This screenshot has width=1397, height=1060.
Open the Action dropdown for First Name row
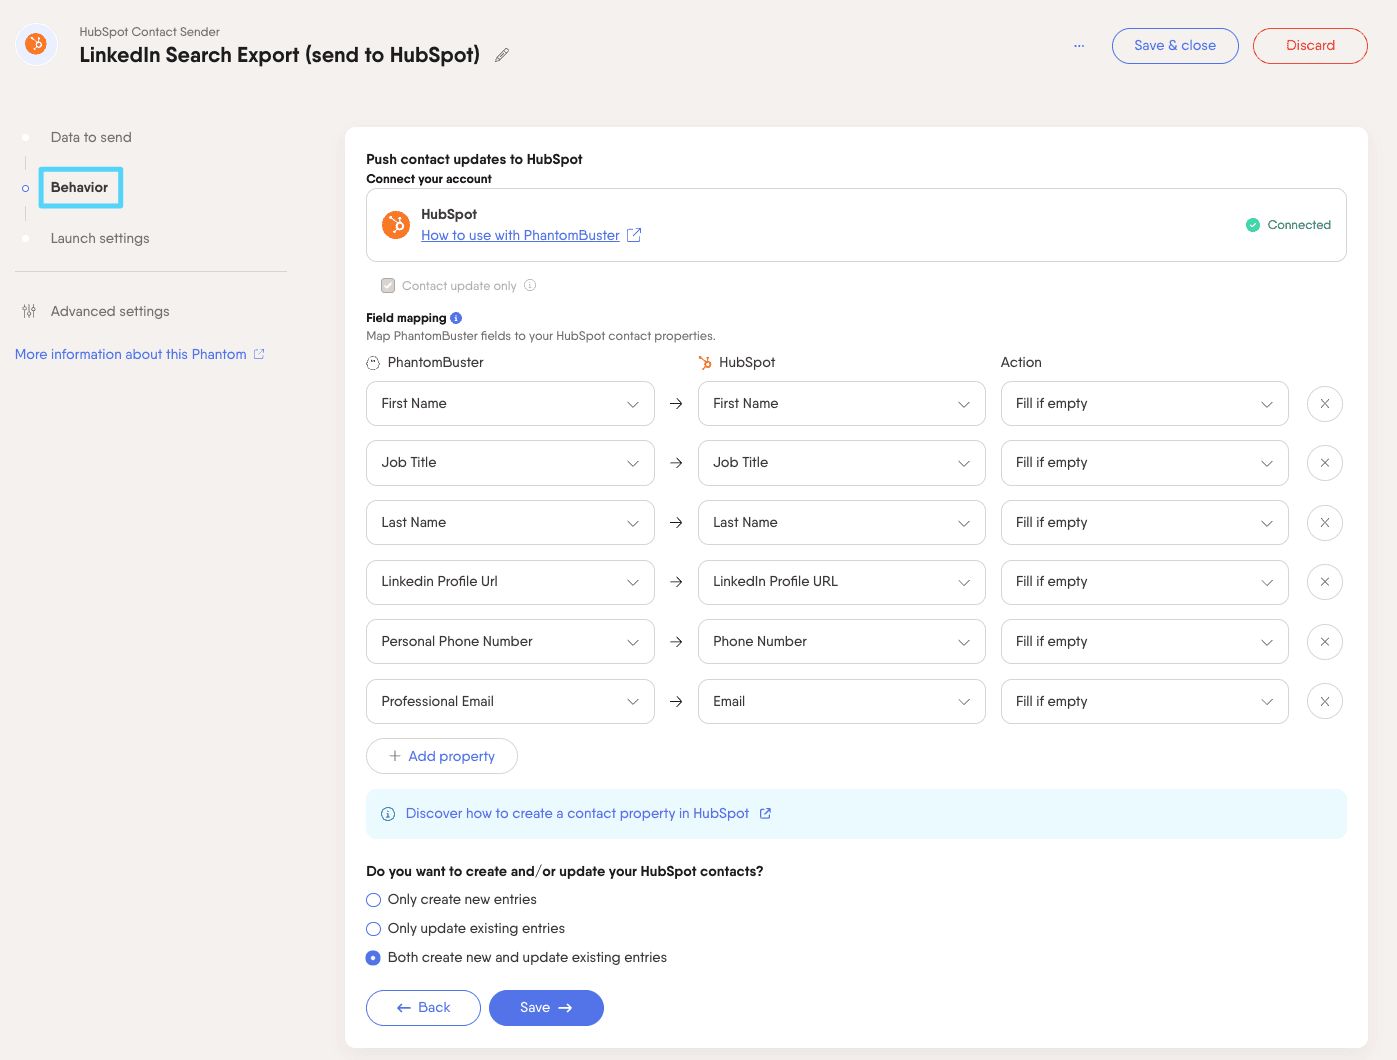coord(1145,404)
